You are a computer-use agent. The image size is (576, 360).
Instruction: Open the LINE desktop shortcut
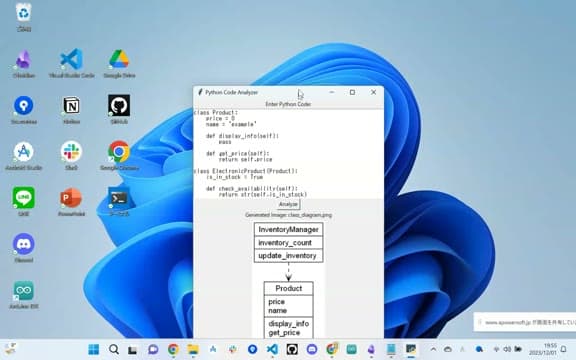pyautogui.click(x=24, y=201)
